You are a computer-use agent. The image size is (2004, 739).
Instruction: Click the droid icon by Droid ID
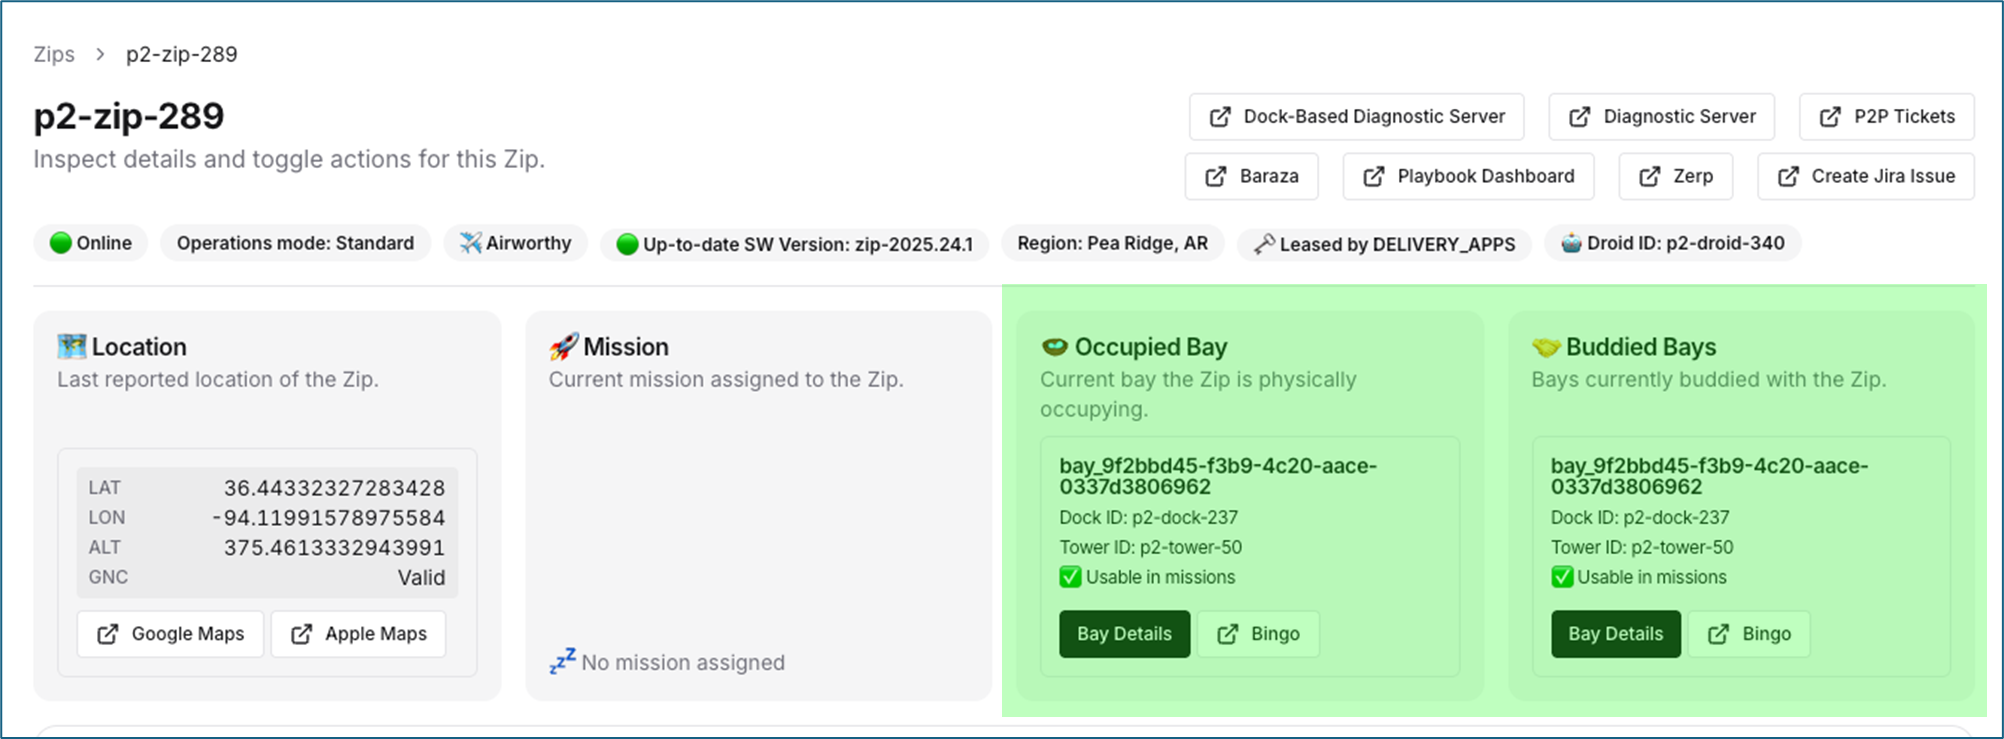1571,243
